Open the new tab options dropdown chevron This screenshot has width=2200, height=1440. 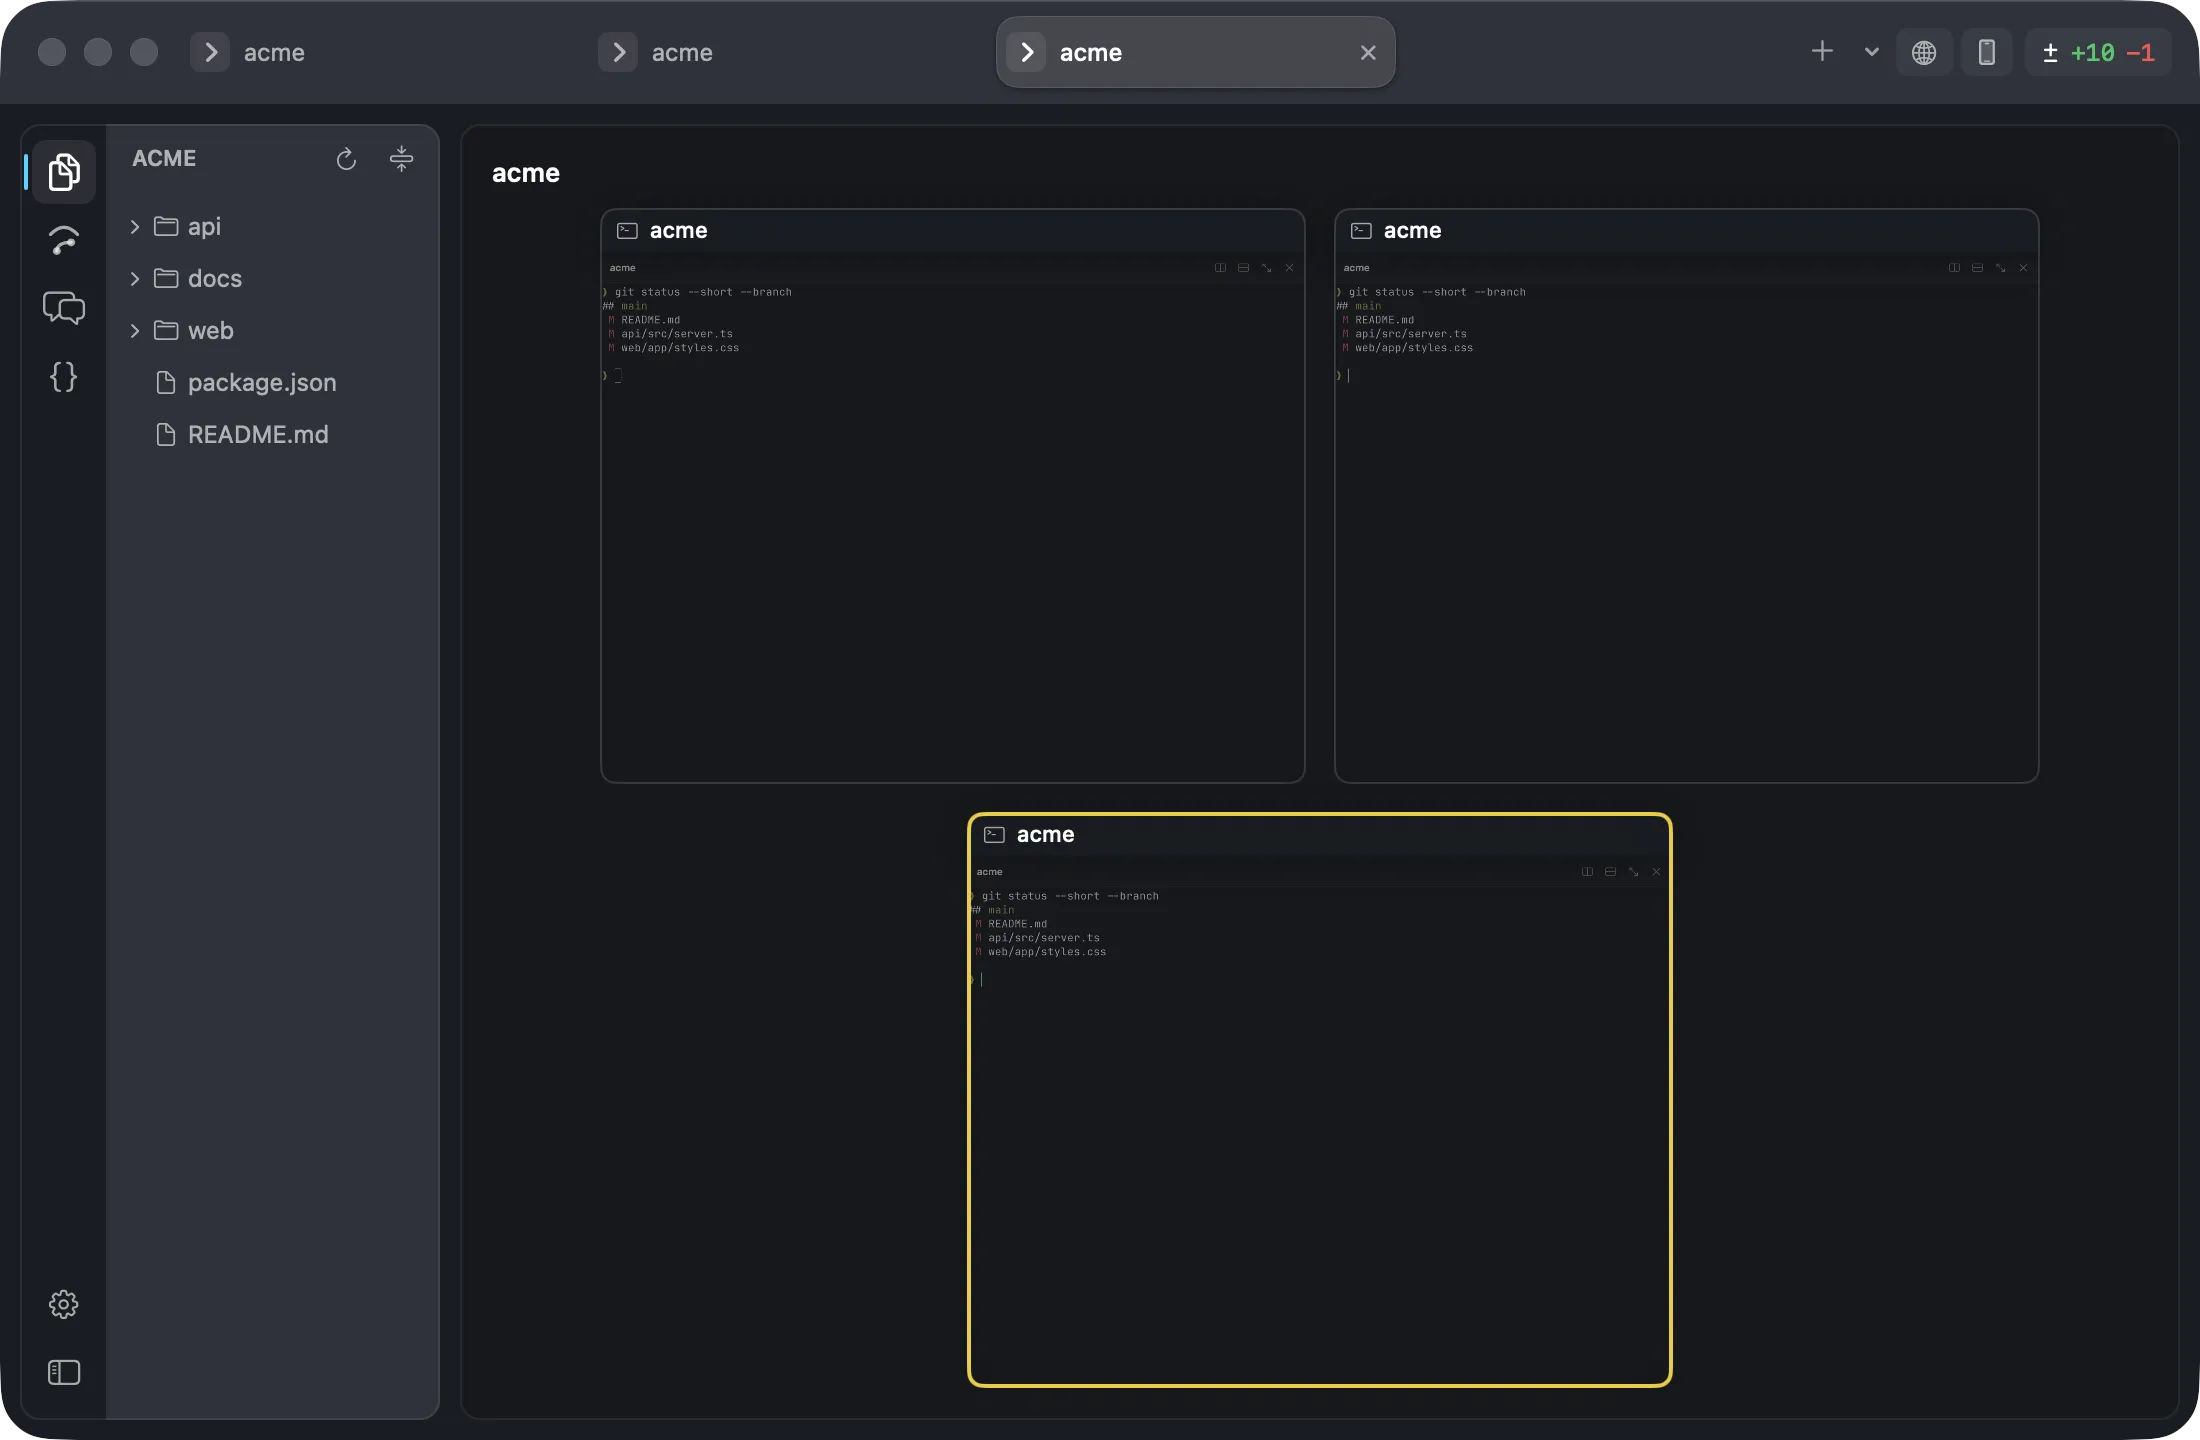click(x=1871, y=52)
